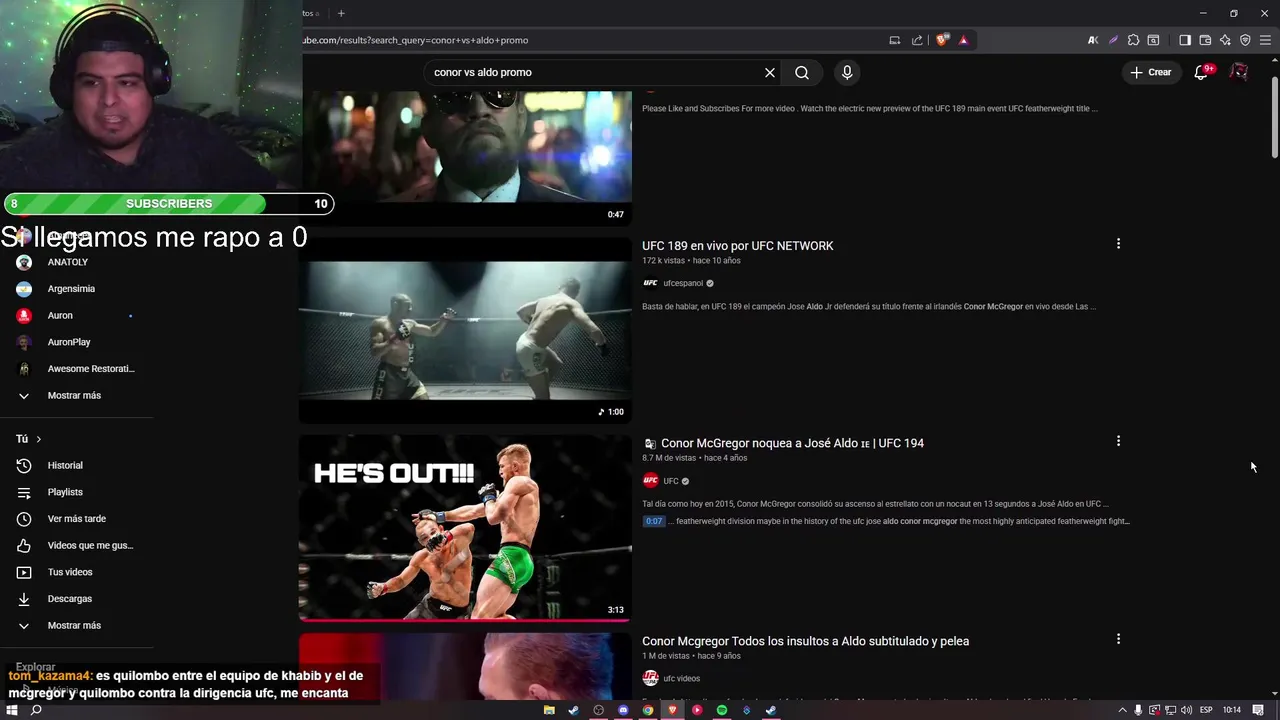Open the ufcespanol channel link
Image resolution: width=1280 pixels, height=720 pixels.
[x=683, y=283]
